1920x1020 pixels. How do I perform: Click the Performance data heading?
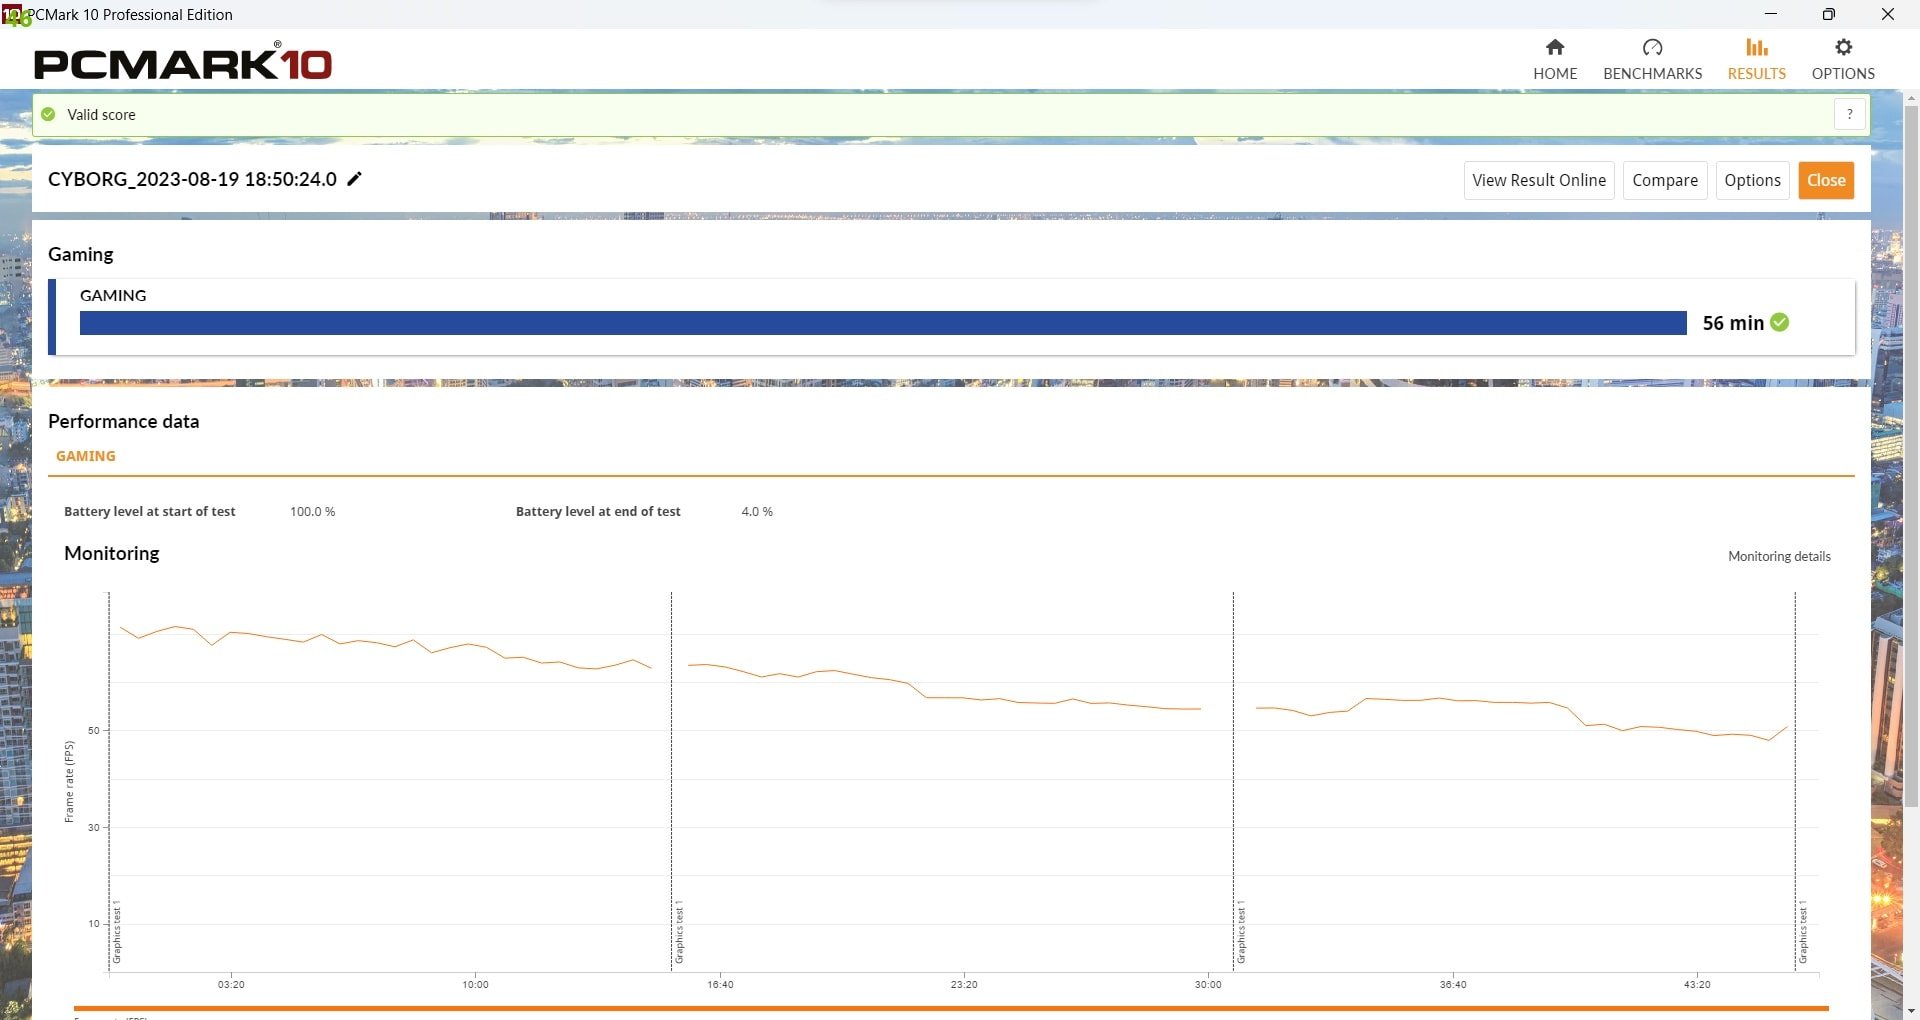[x=124, y=421]
